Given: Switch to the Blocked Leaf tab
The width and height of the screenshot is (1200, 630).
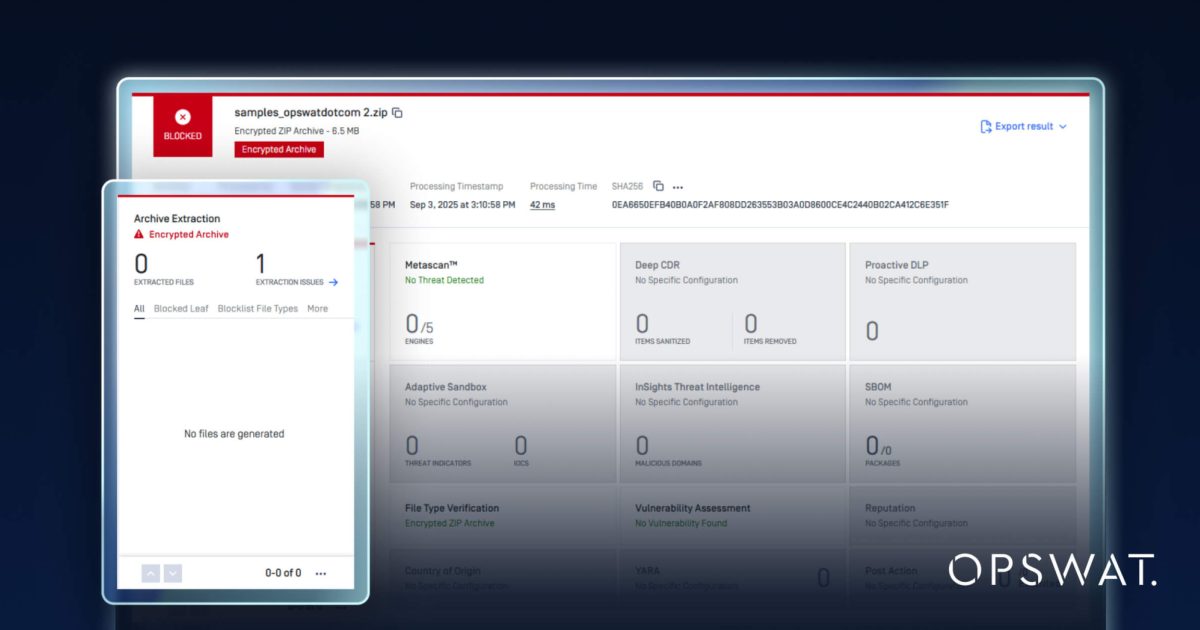Looking at the screenshot, I should tap(181, 309).
